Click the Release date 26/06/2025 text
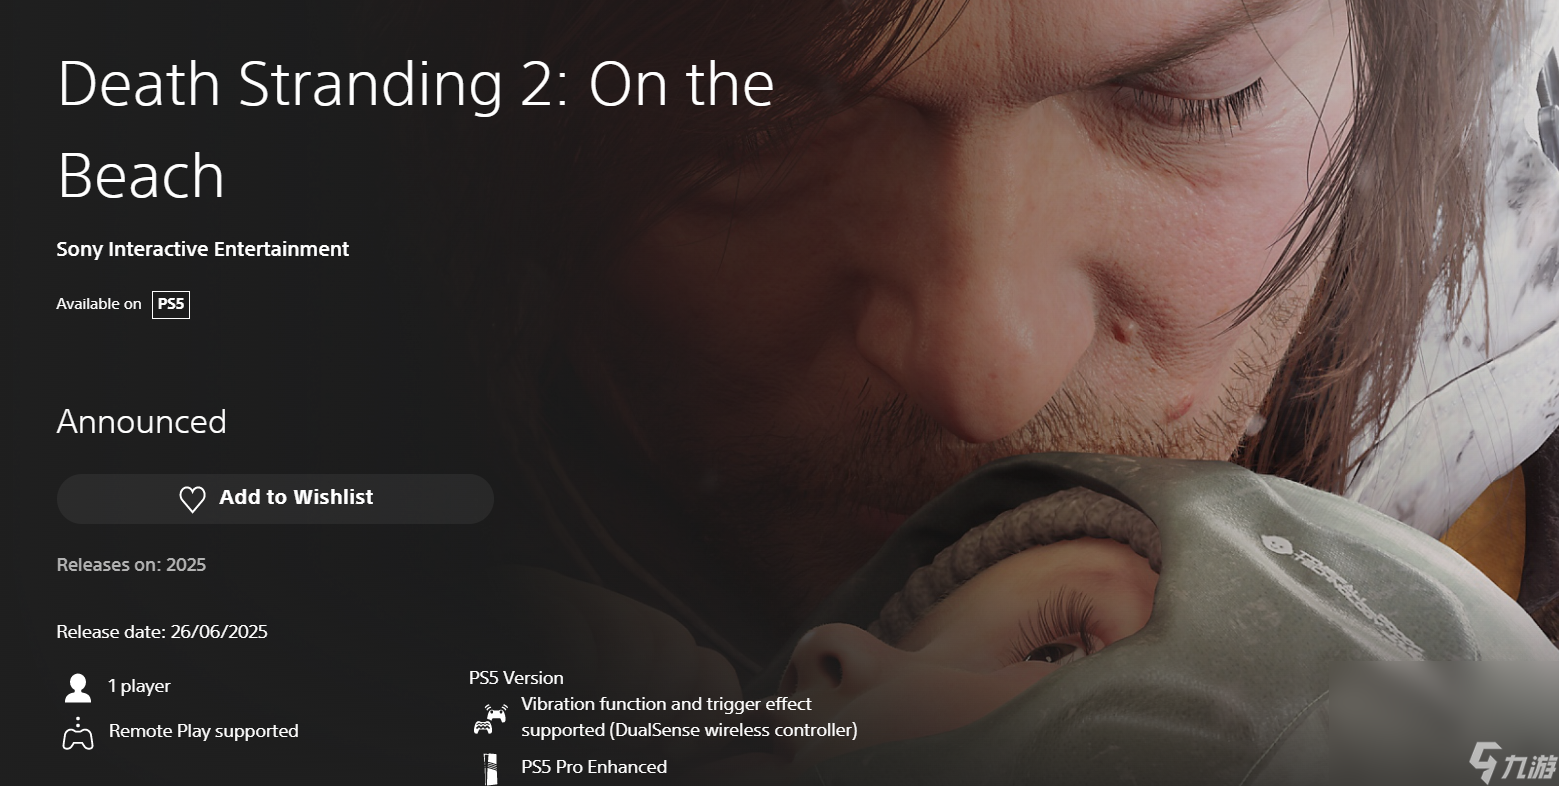This screenshot has width=1559, height=786. (162, 631)
